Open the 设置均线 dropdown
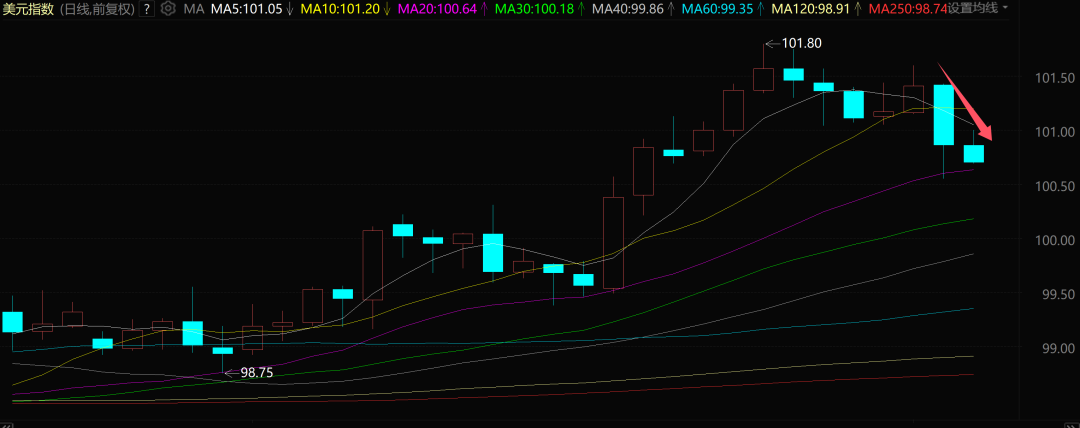 point(977,9)
